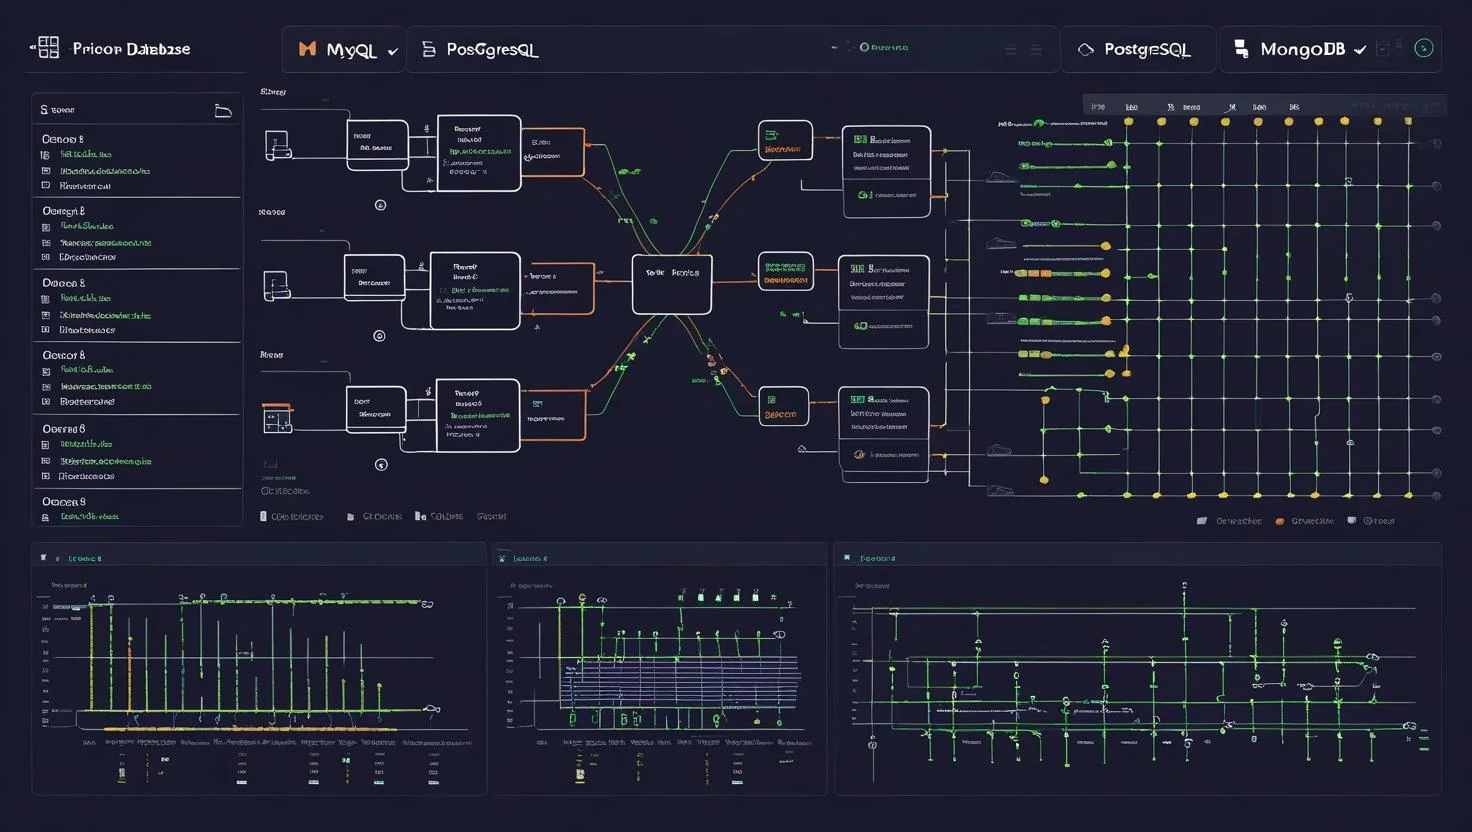The height and width of the screenshot is (832, 1472).
Task: Click the left hamburger icon in top bar
Action: pyautogui.click(x=1011, y=50)
